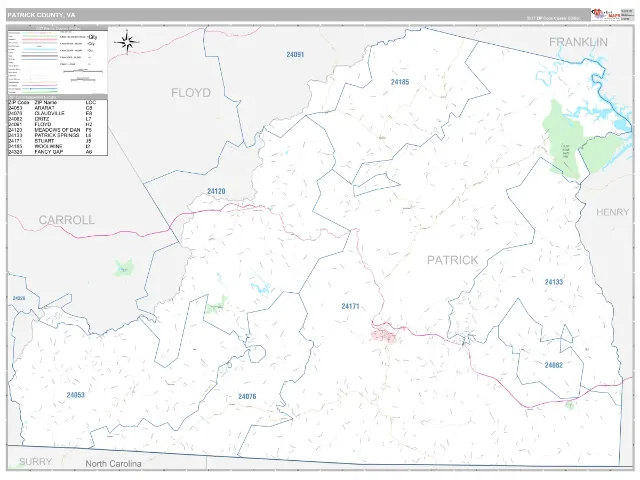Click the HENRY county label

(612, 212)
